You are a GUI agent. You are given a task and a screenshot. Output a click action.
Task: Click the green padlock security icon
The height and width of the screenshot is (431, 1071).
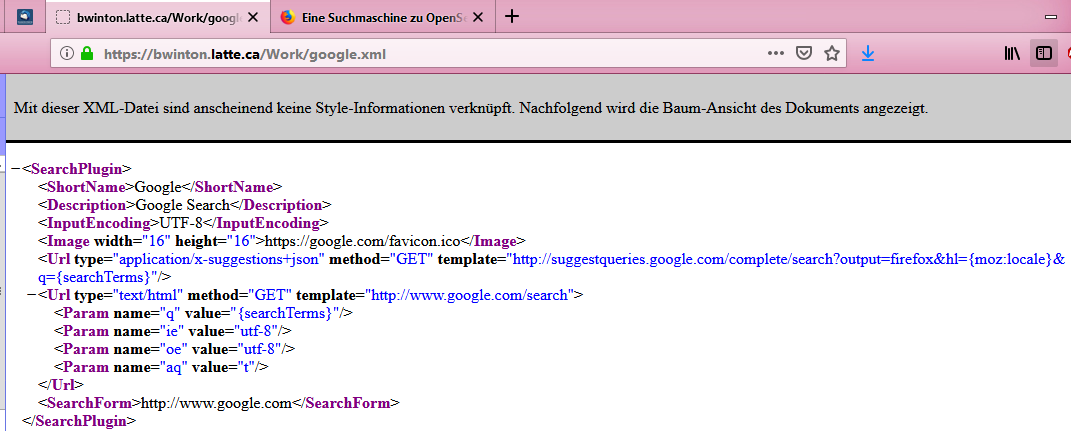pyautogui.click(x=87, y=53)
